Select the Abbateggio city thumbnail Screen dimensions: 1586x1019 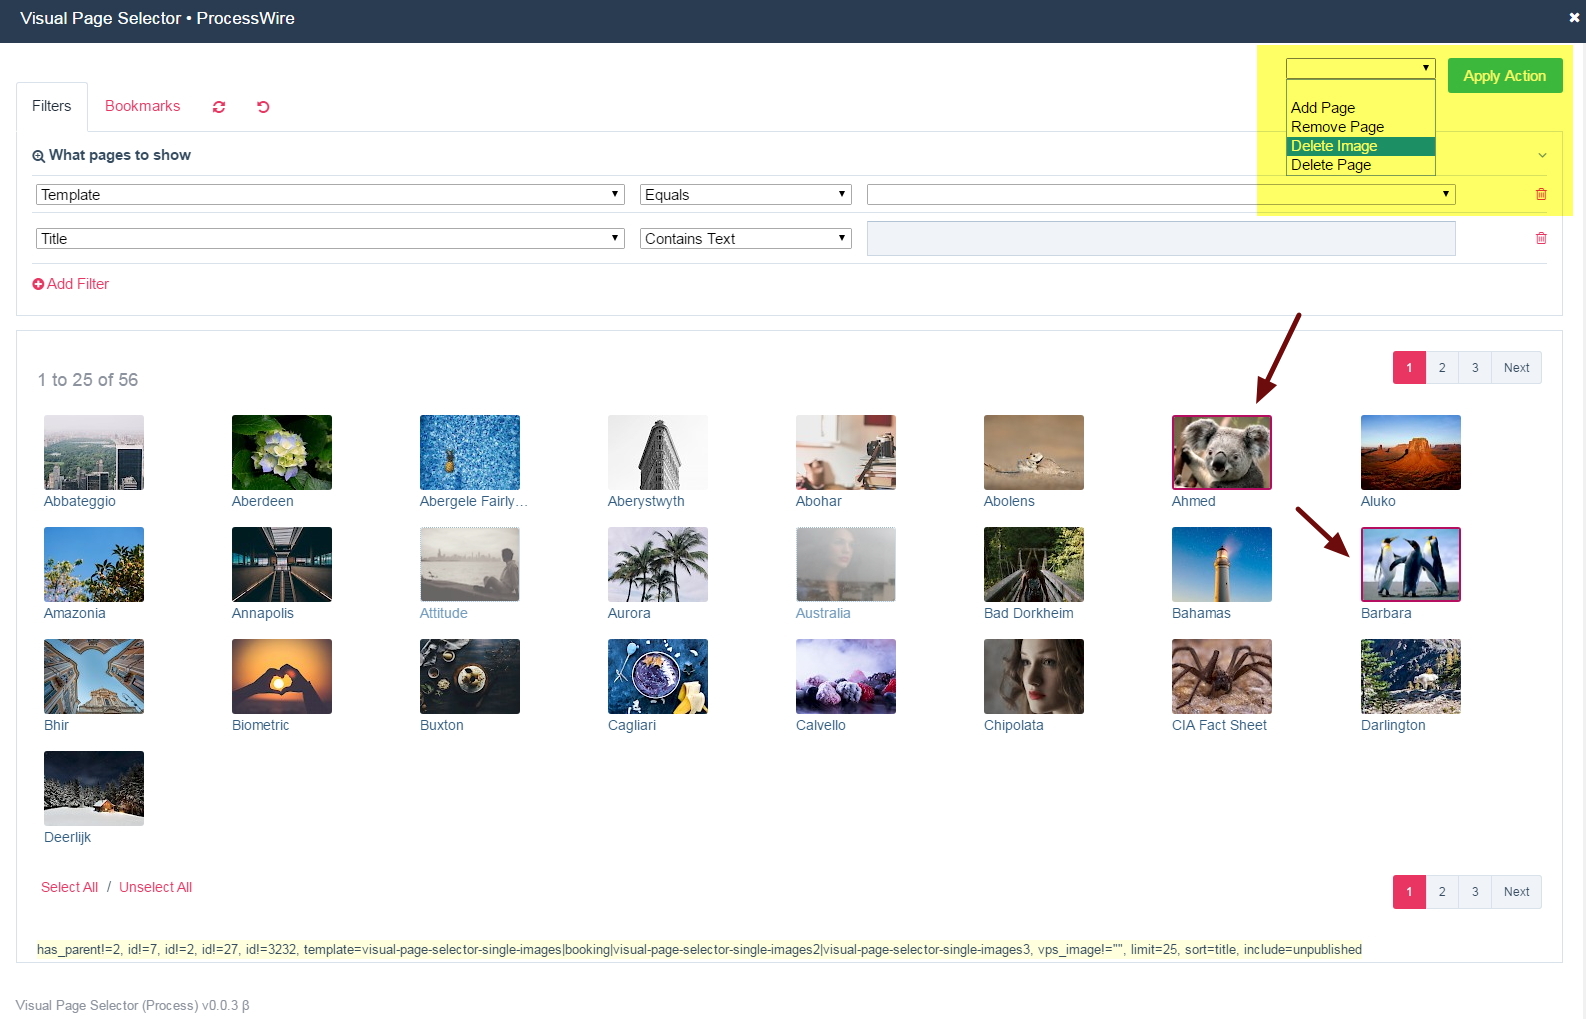[94, 452]
